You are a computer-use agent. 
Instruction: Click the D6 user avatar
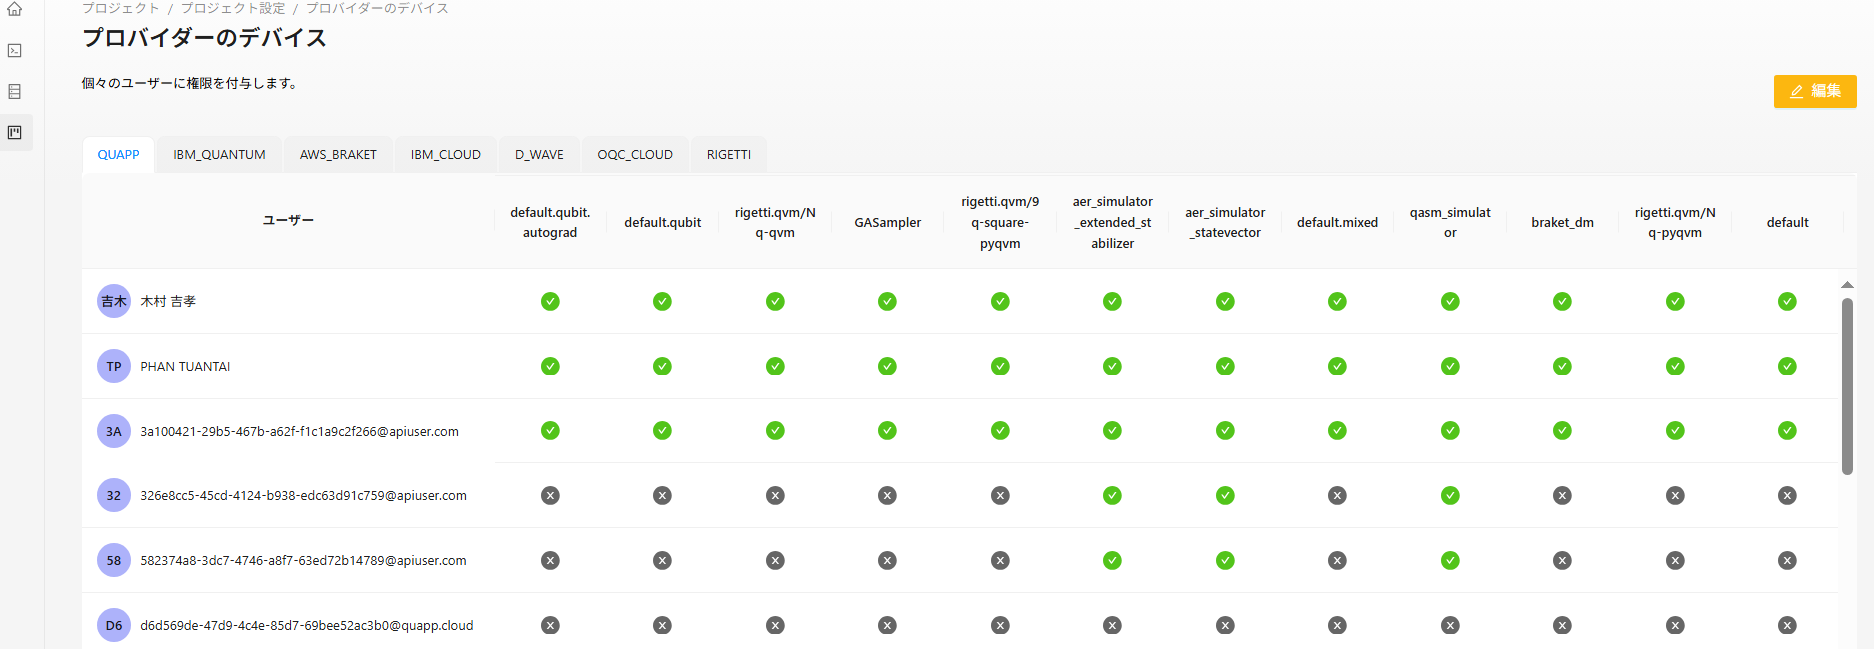coord(114,625)
